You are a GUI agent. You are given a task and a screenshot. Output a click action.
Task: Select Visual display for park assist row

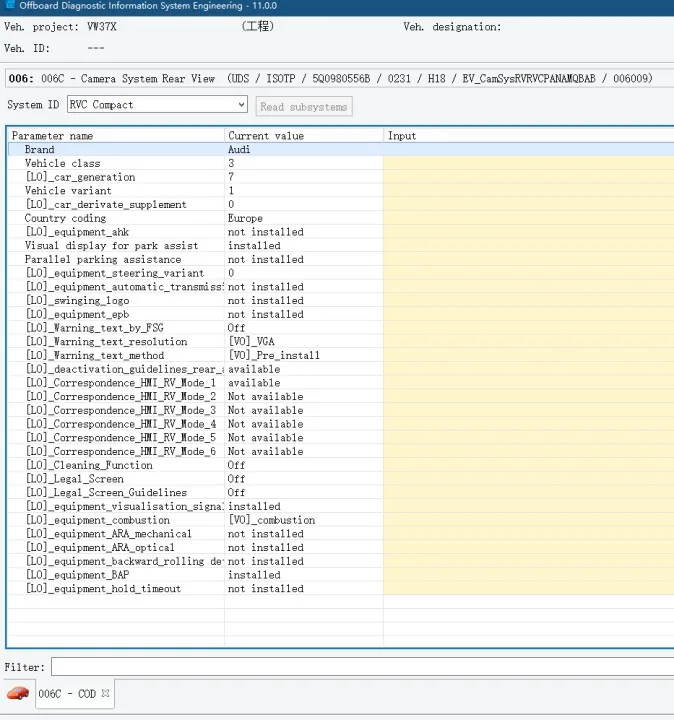point(341,246)
